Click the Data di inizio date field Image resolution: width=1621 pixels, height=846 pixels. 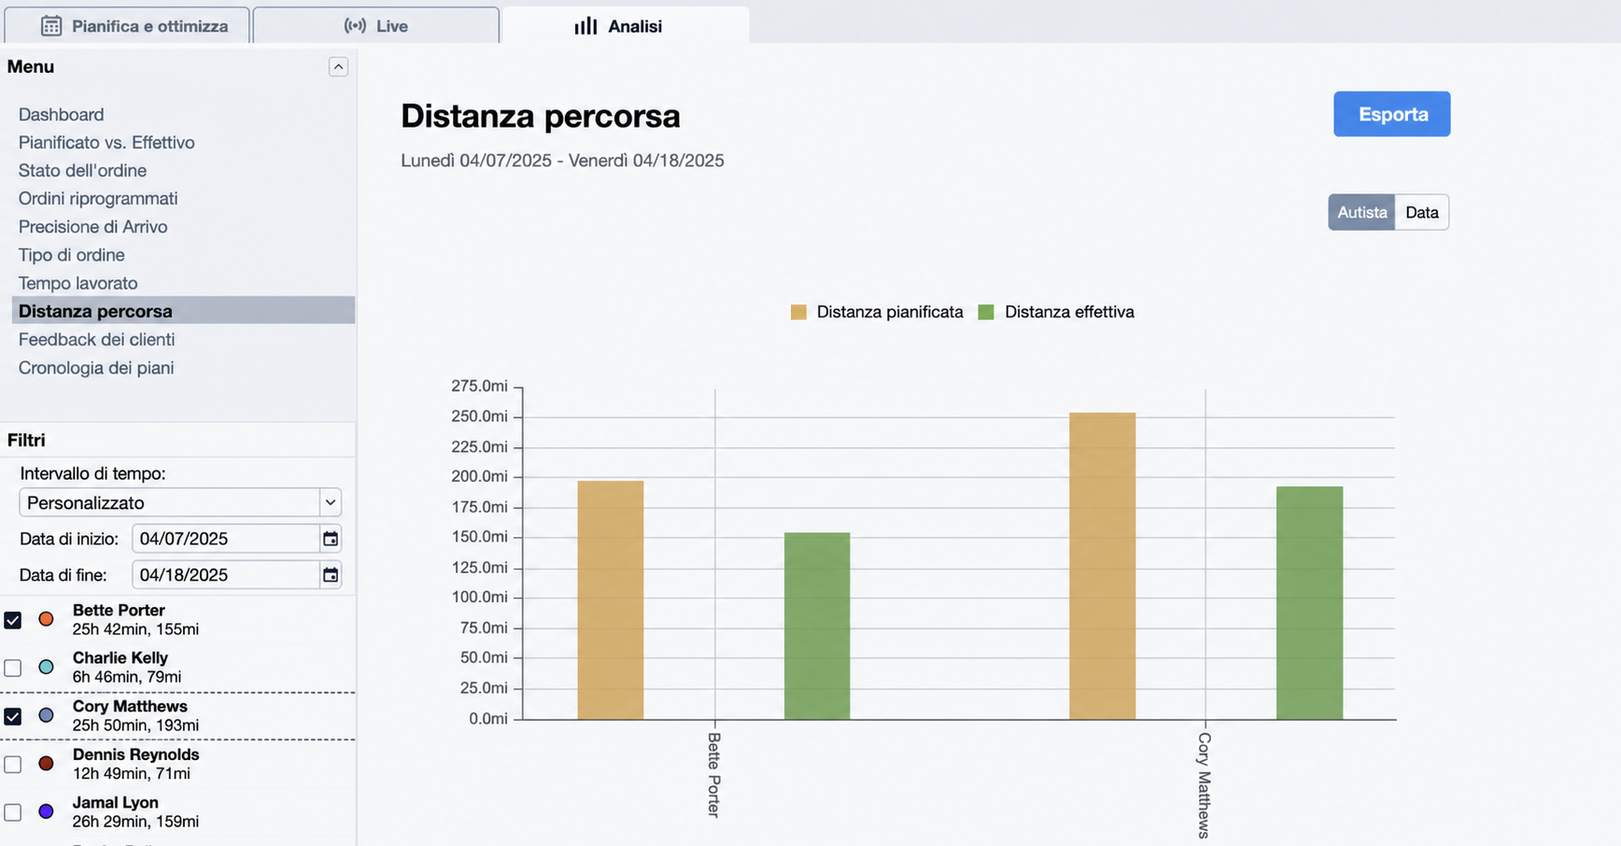(237, 539)
